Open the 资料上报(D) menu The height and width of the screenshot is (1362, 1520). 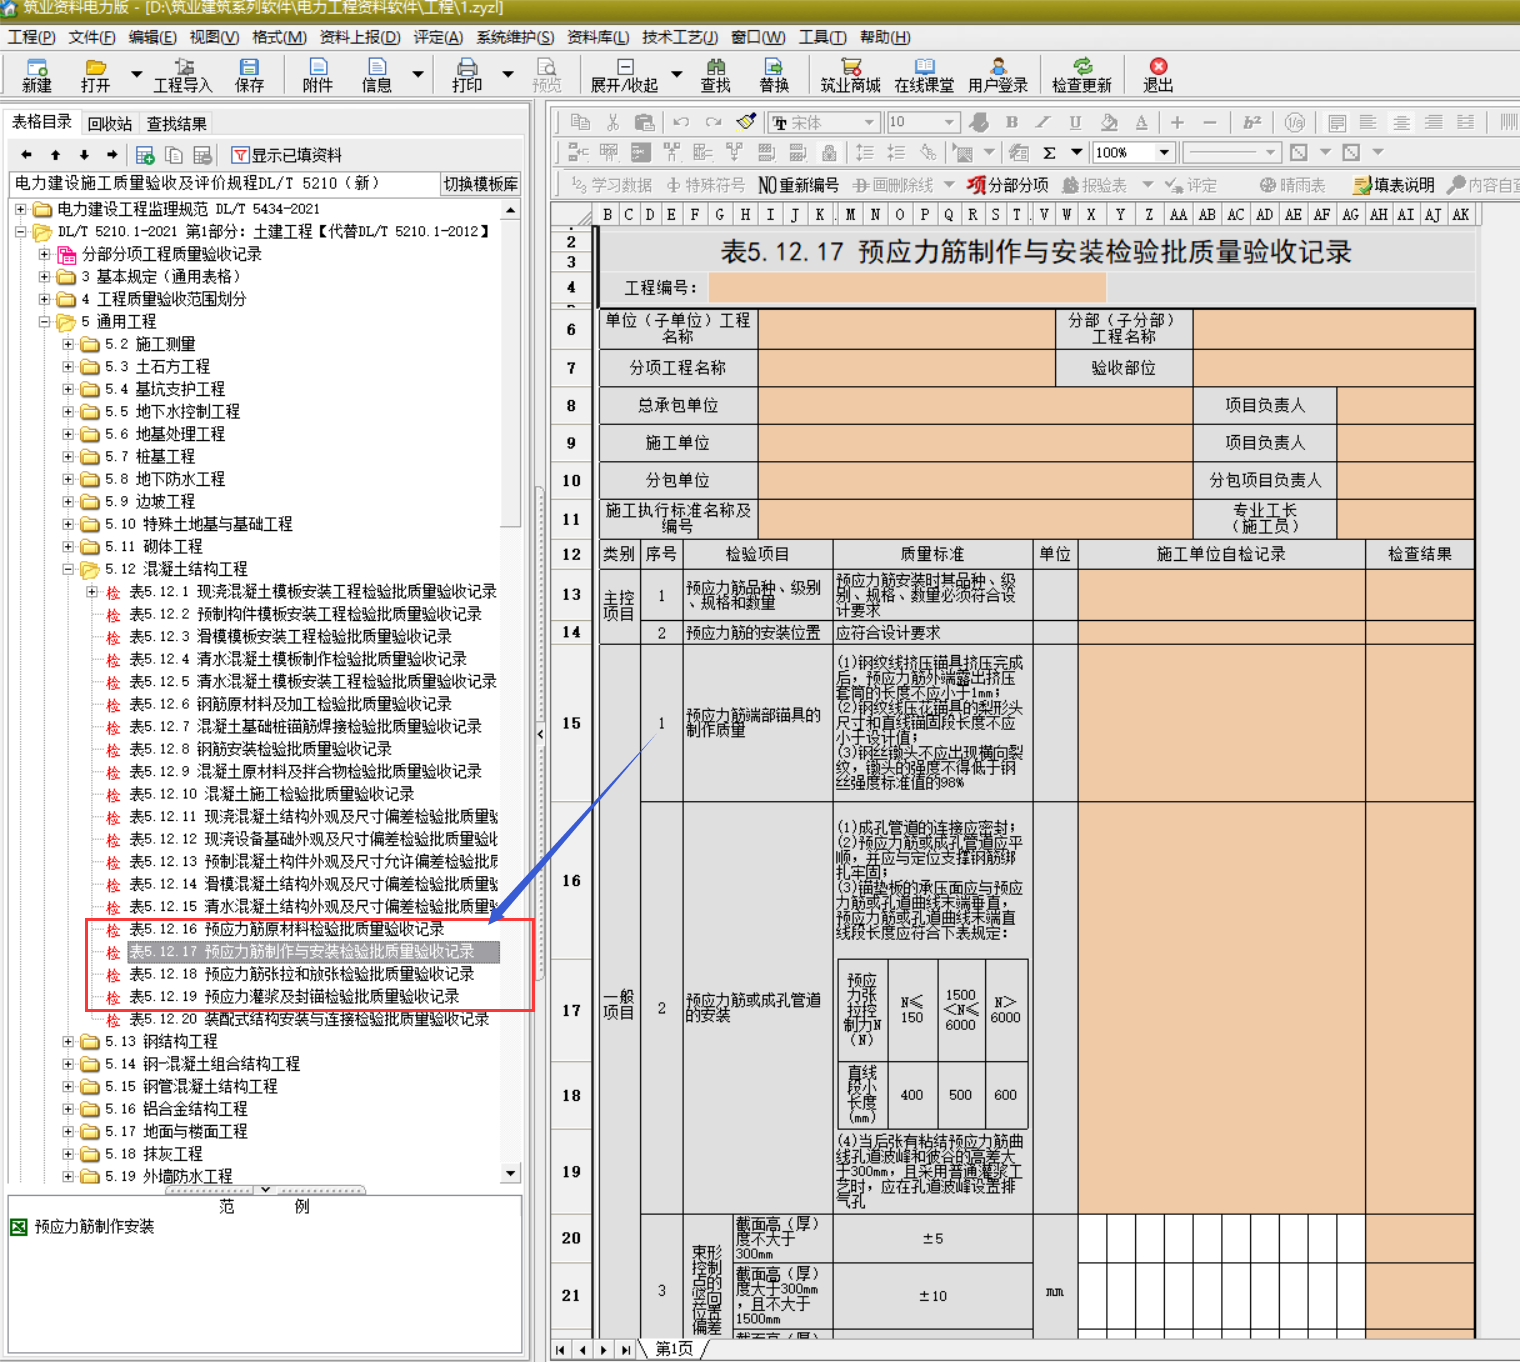pos(360,37)
